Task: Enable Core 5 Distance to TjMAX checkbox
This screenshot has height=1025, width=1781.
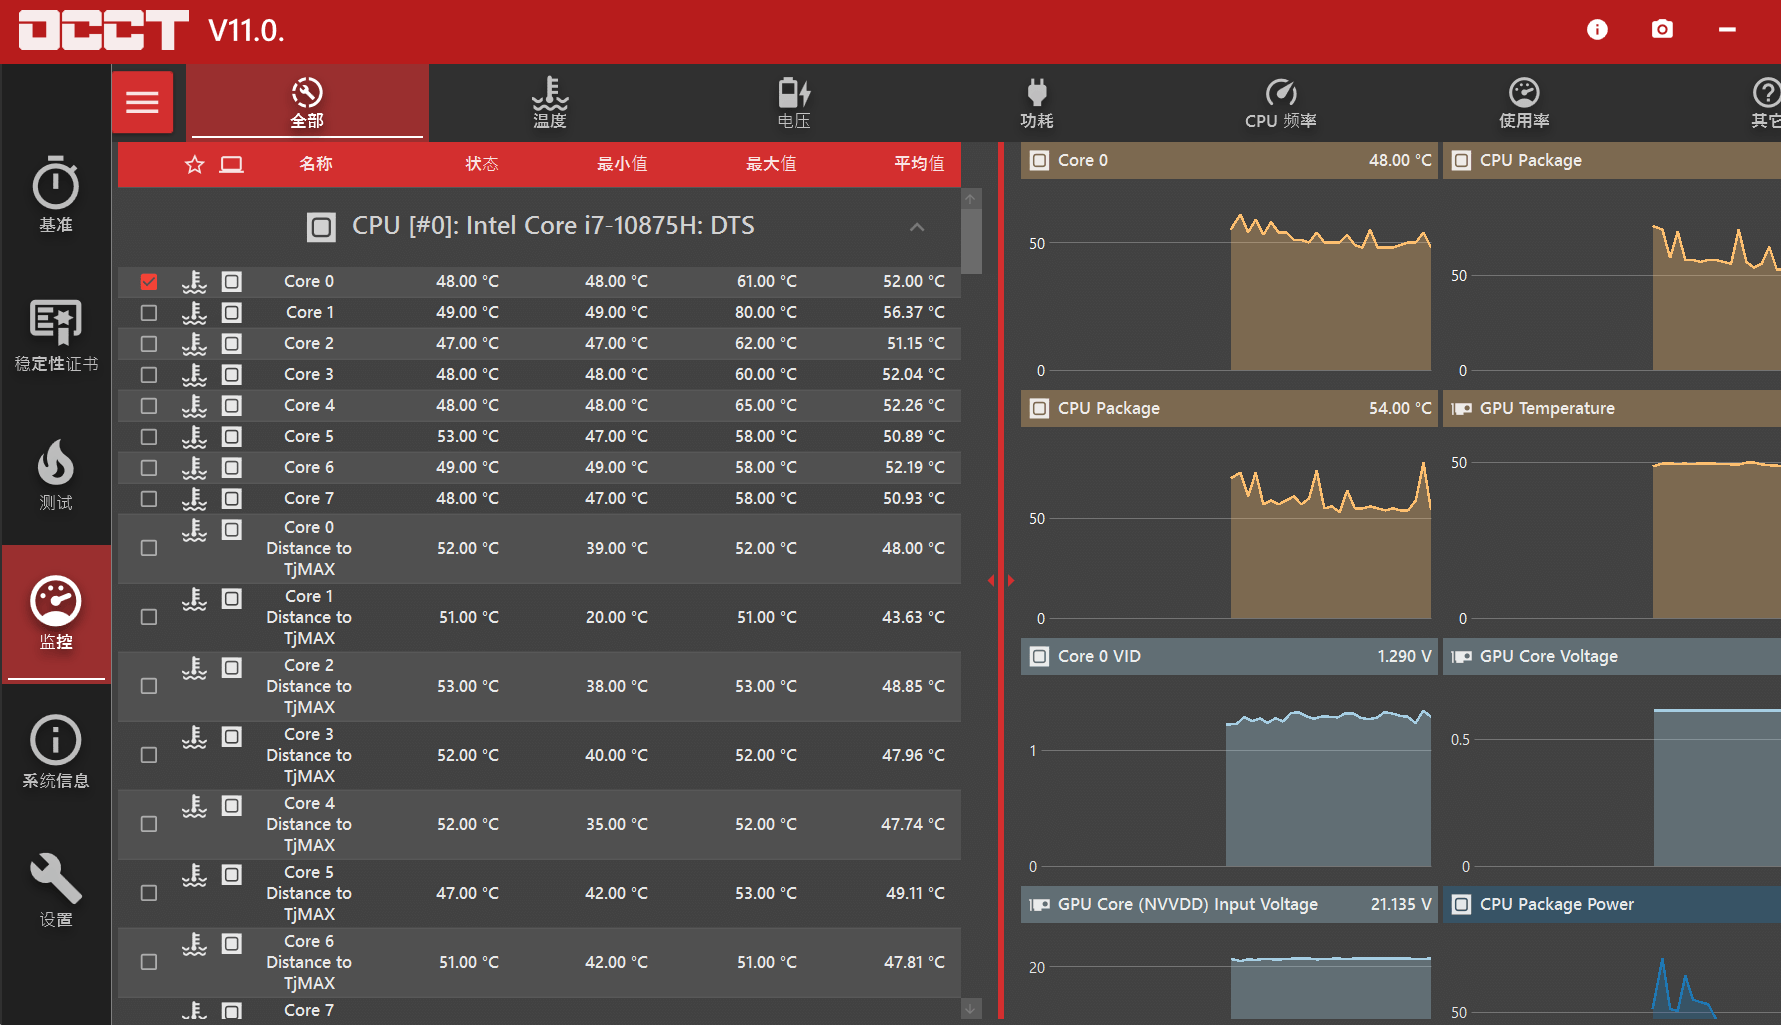Action: tap(149, 893)
